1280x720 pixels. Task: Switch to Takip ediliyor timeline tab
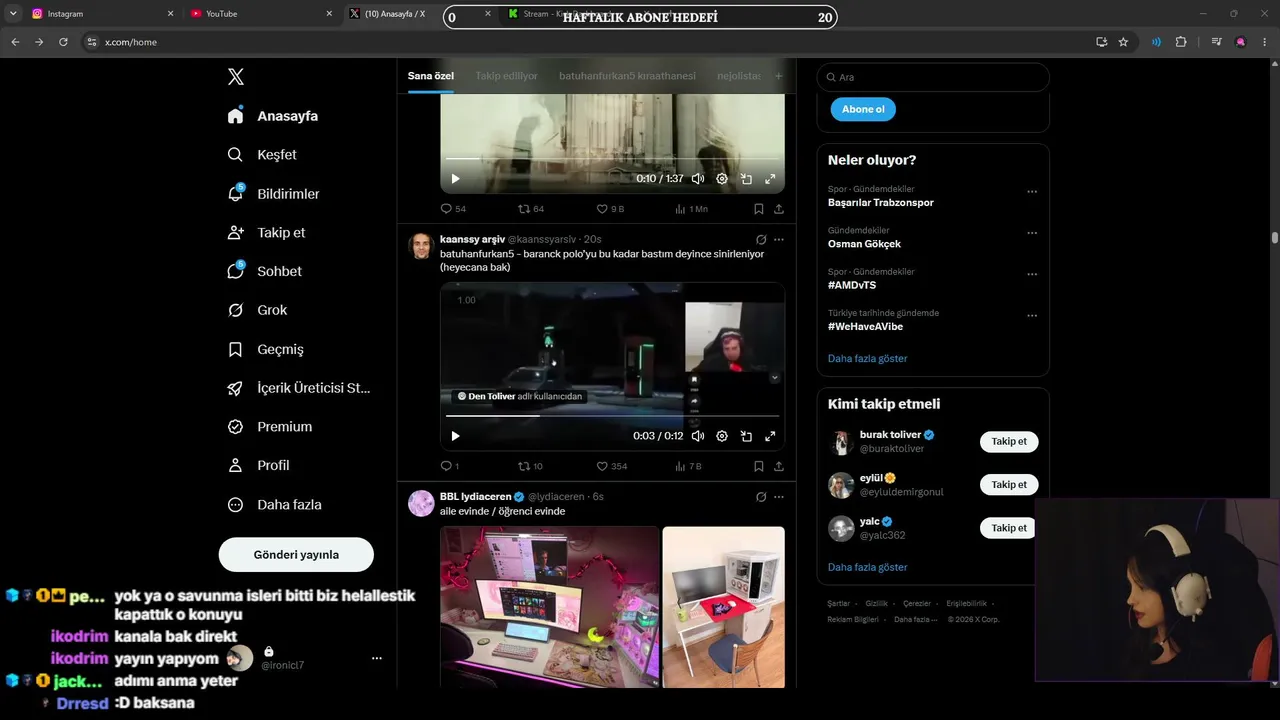tap(506, 76)
